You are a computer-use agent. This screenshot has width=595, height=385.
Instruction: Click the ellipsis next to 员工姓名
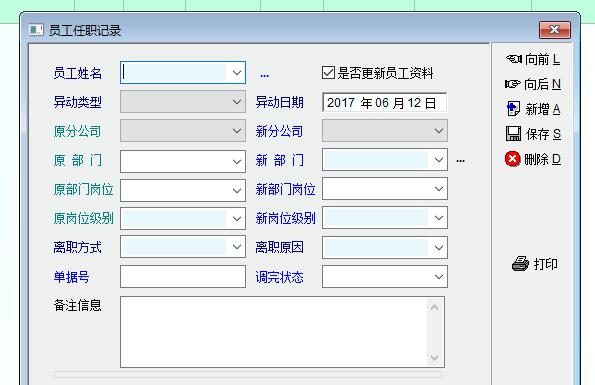[264, 75]
